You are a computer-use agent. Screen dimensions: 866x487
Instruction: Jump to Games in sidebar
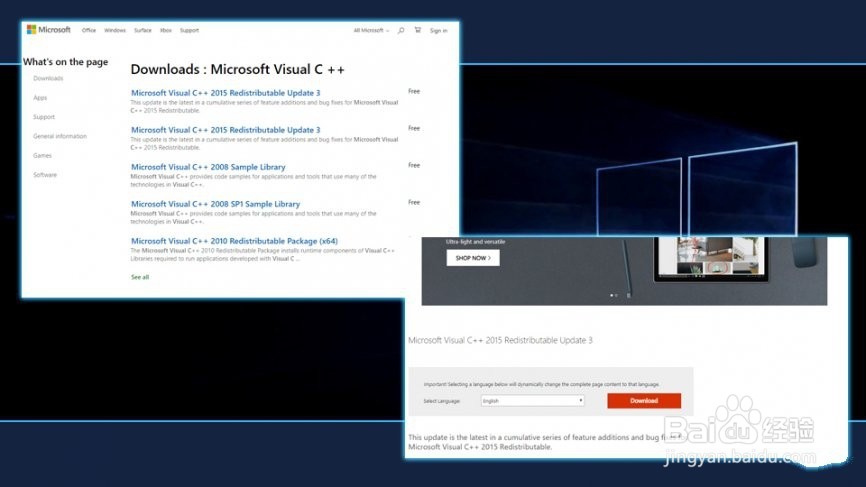42,156
